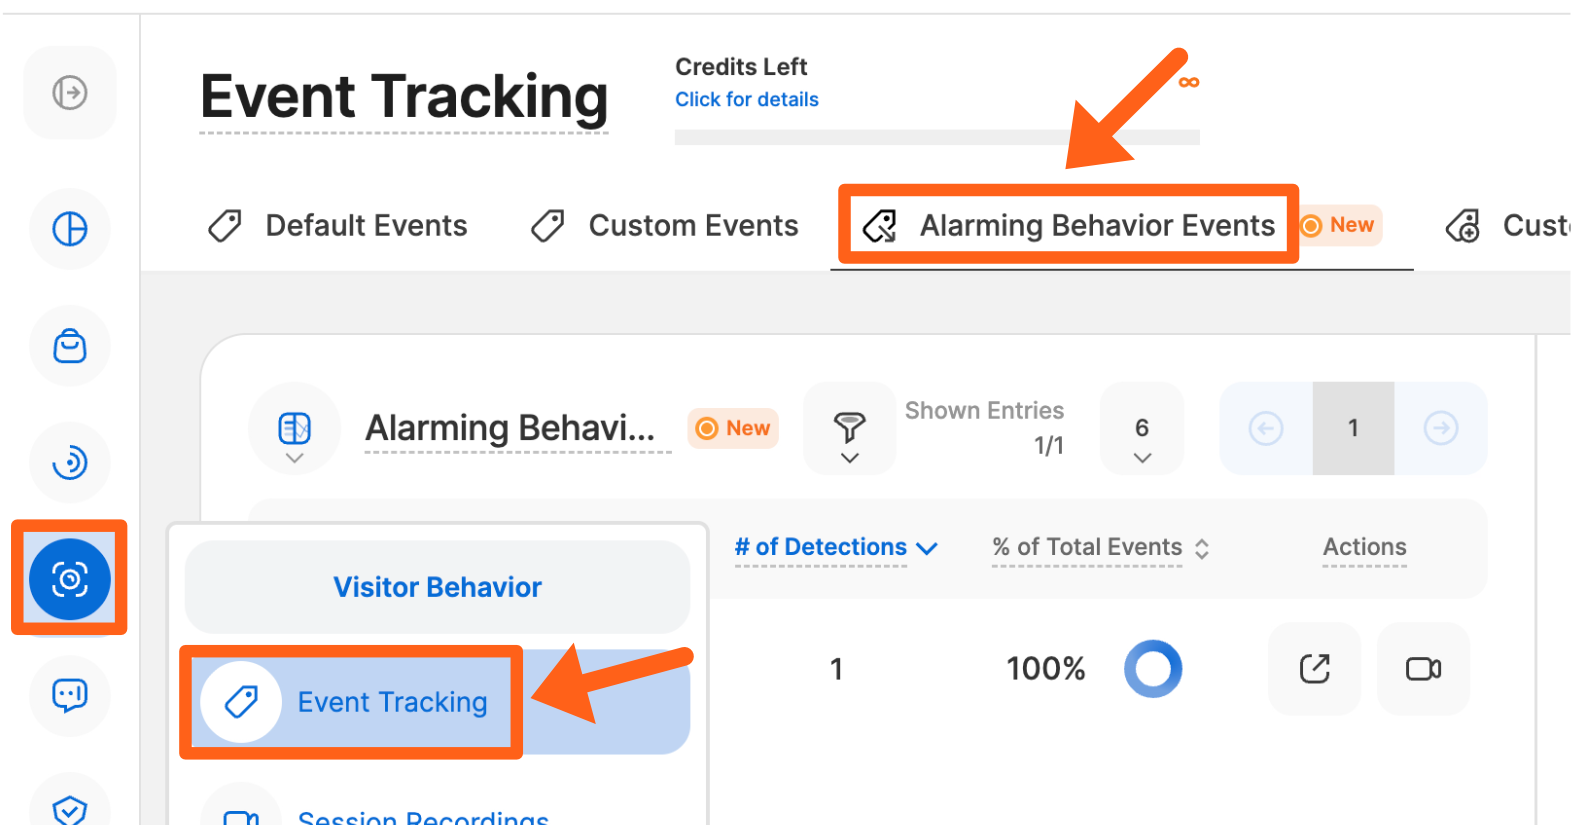Screen dimensions: 1572x825
Task: Open the chat bubble sidebar icon
Action: click(70, 694)
